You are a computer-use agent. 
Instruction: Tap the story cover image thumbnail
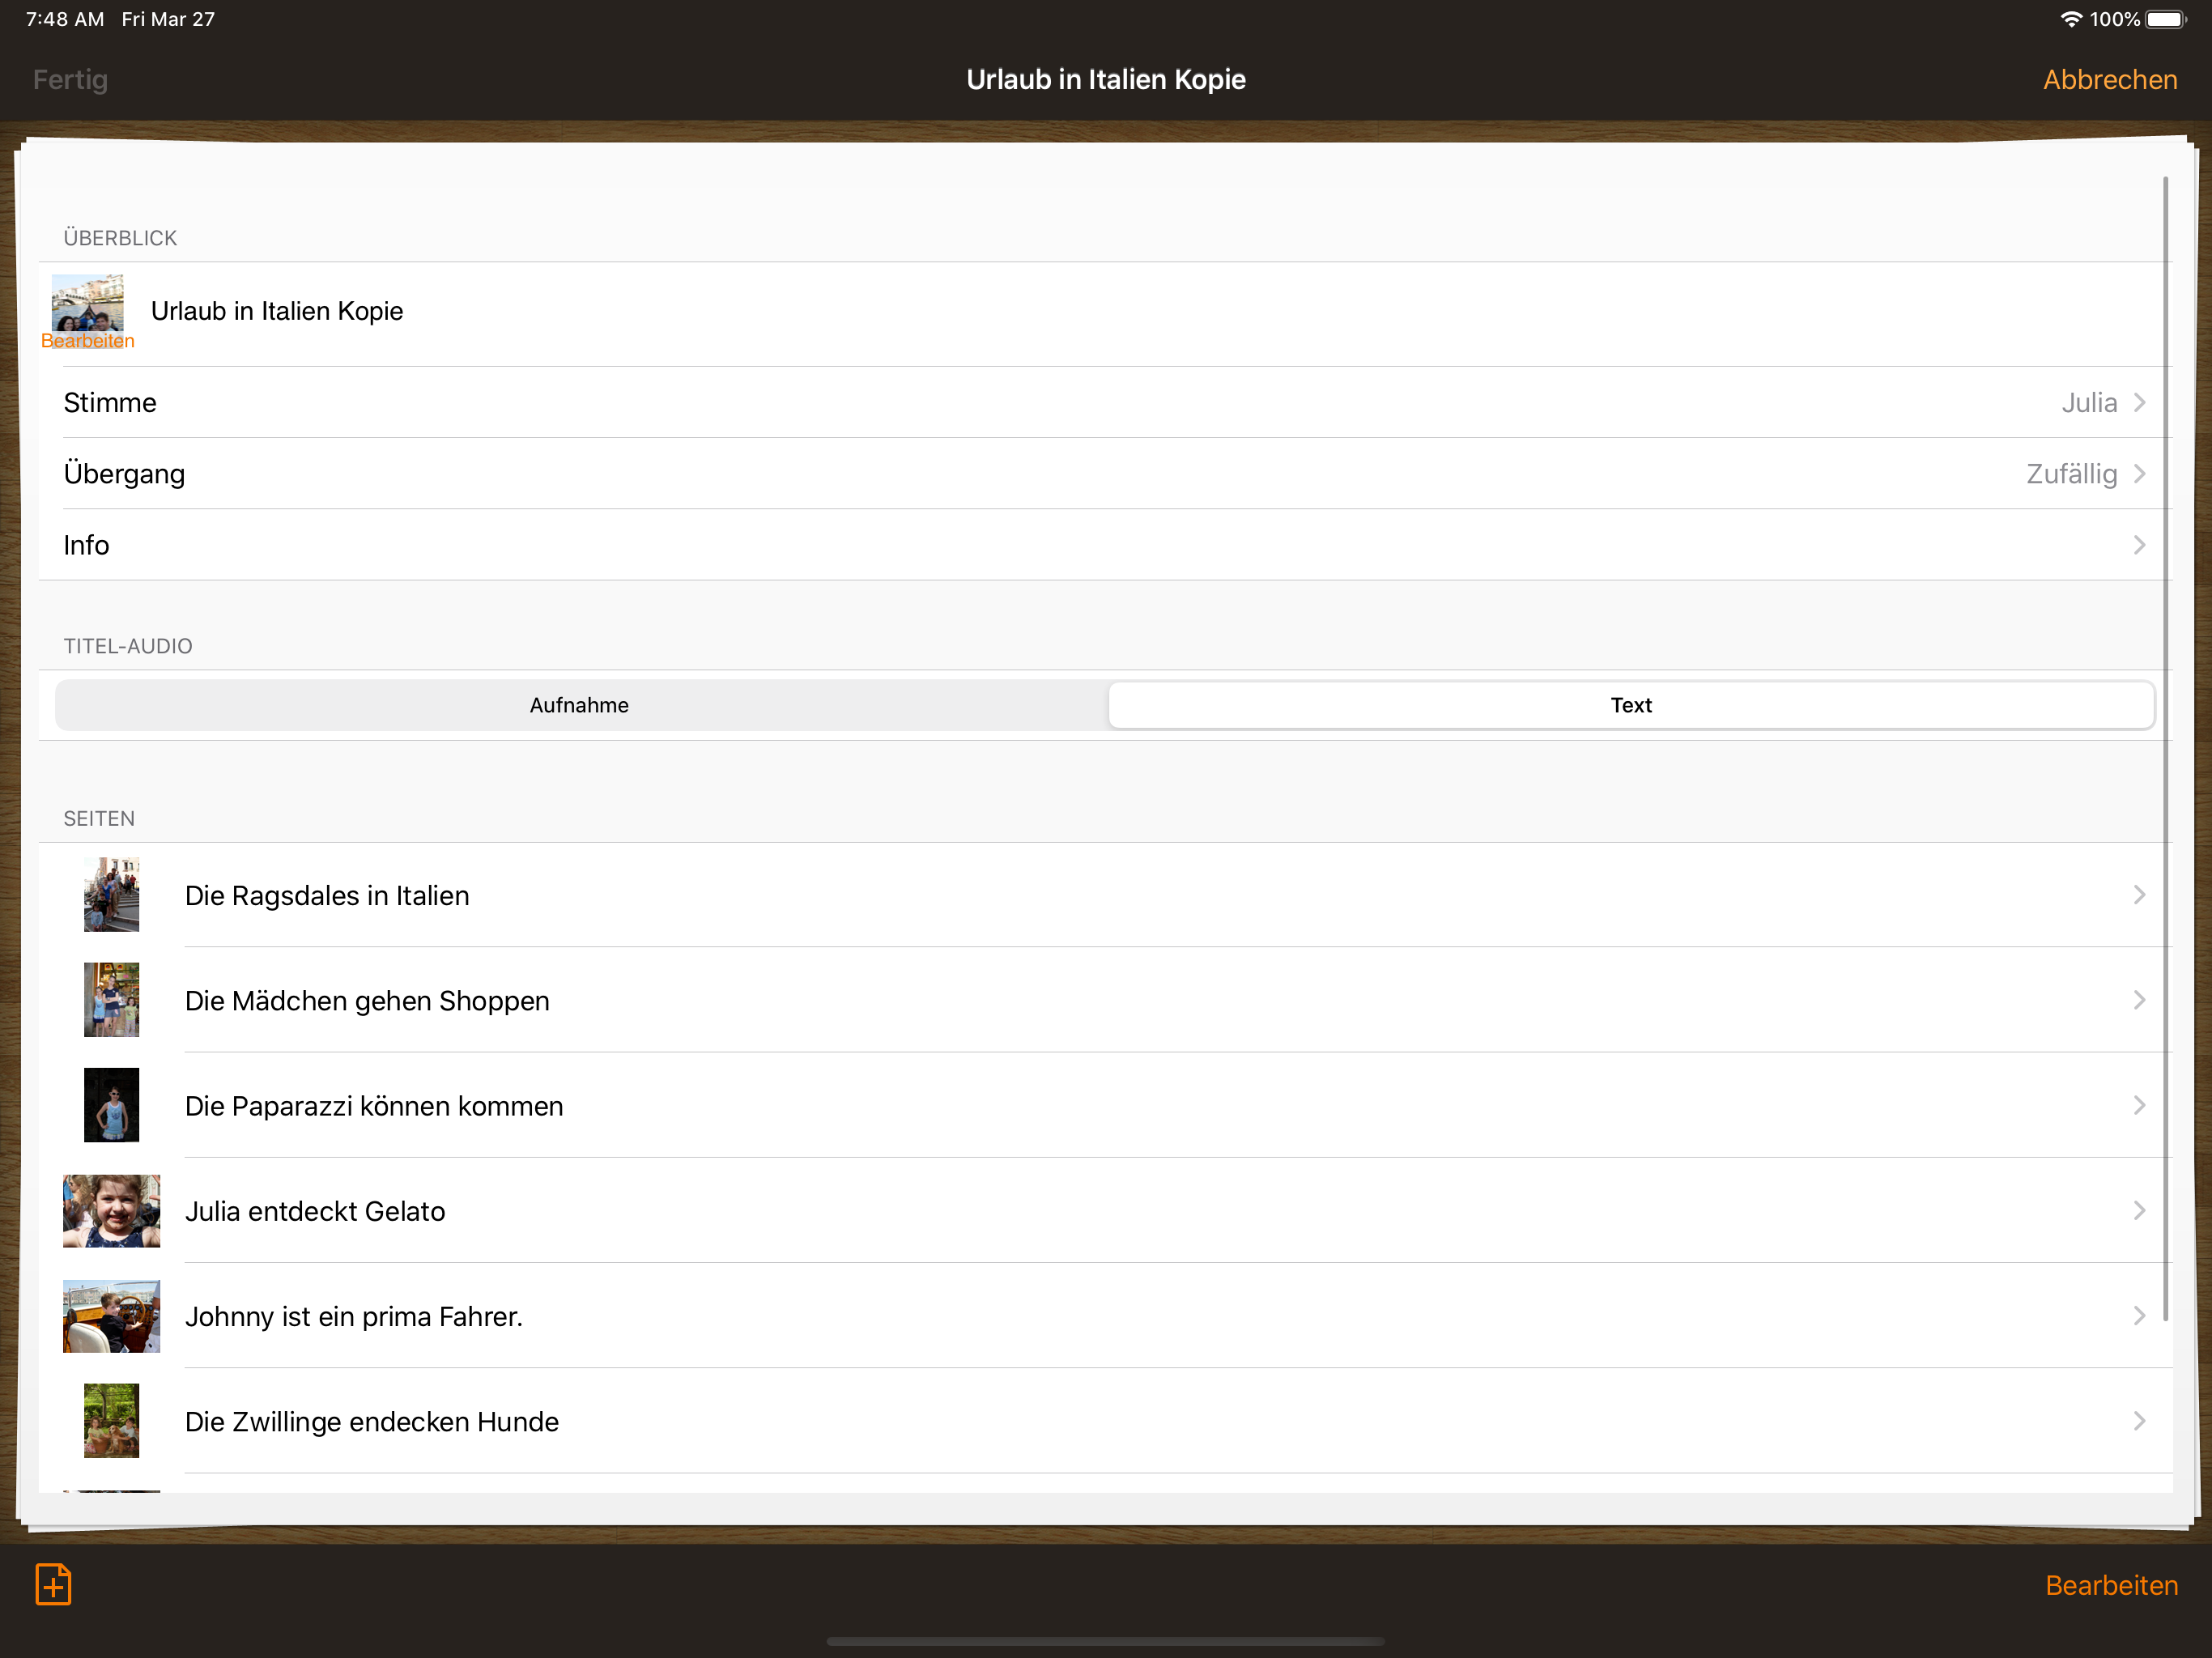pos(87,302)
